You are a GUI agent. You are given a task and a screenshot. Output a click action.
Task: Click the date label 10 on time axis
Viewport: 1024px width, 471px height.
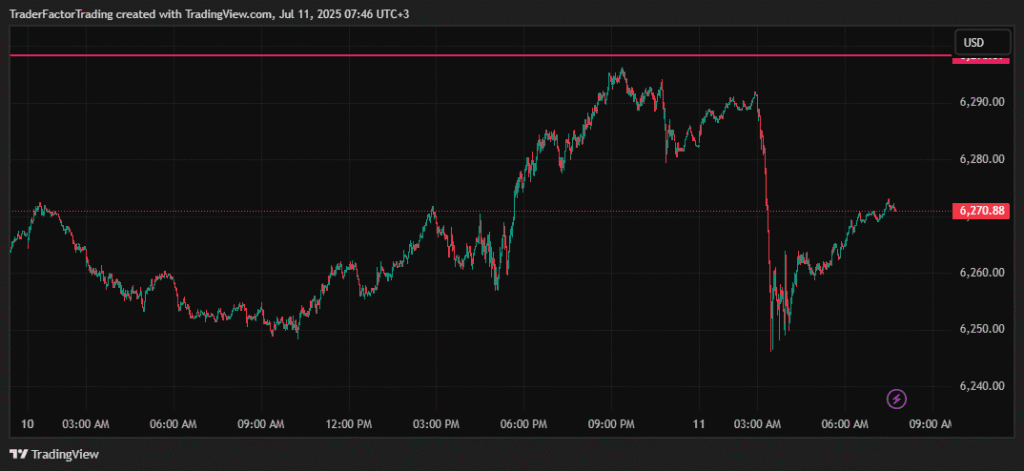pyautogui.click(x=27, y=424)
